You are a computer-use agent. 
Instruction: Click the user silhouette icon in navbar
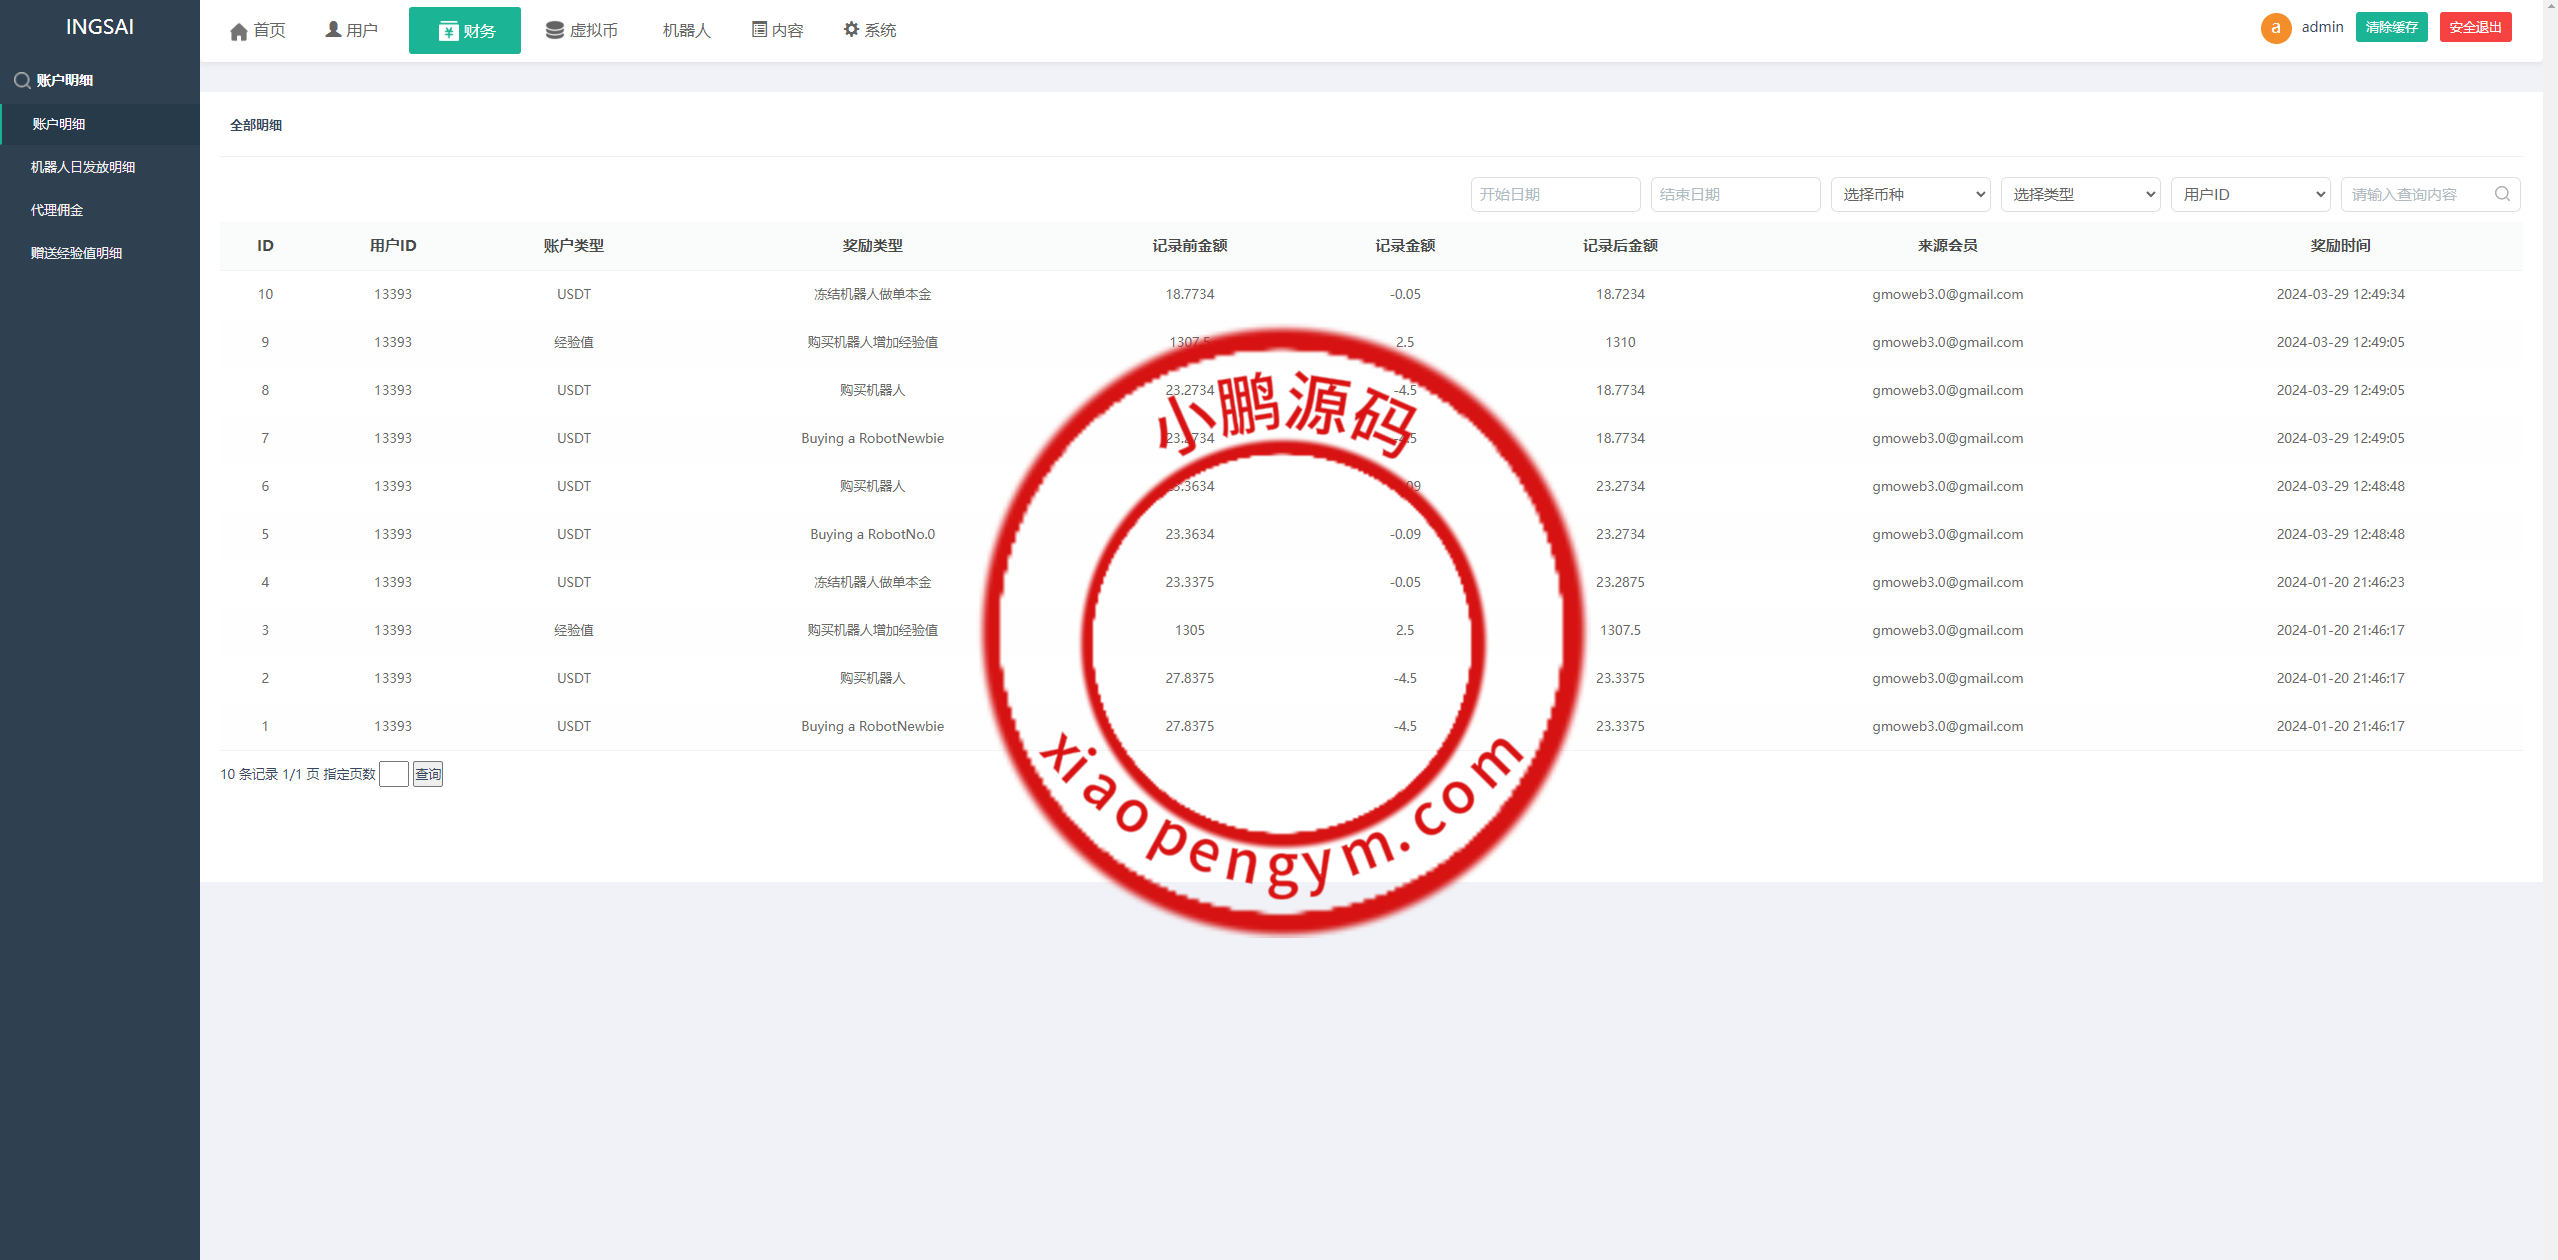(x=333, y=30)
